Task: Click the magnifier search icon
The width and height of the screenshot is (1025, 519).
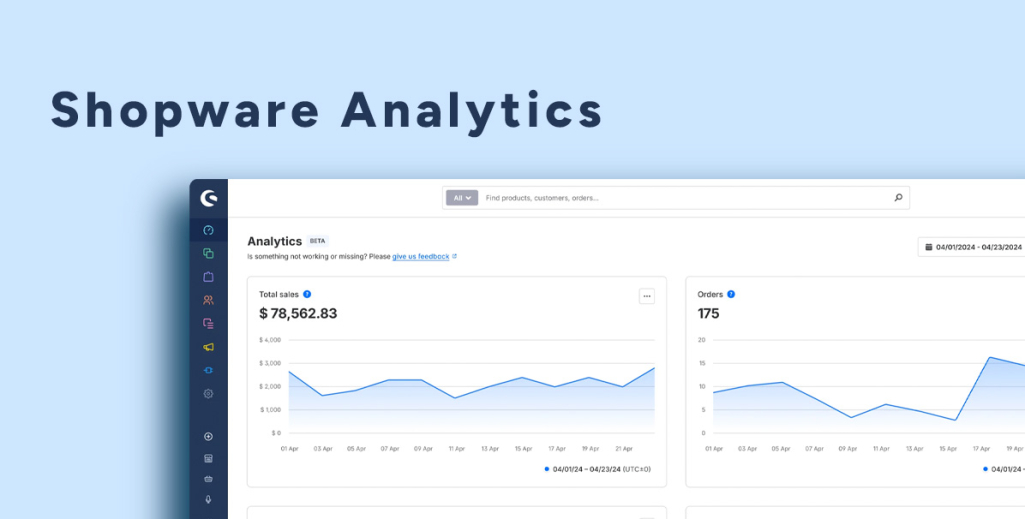Action: pos(898,197)
